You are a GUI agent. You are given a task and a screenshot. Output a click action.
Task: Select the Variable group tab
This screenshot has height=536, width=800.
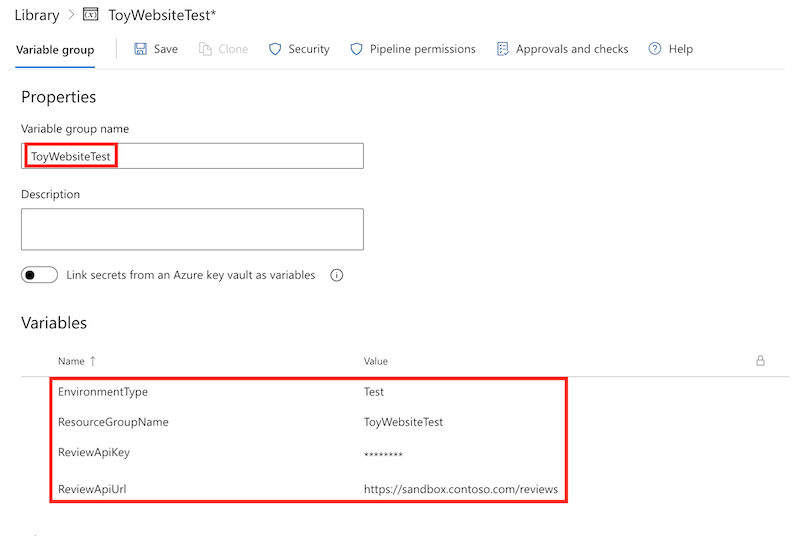click(55, 49)
